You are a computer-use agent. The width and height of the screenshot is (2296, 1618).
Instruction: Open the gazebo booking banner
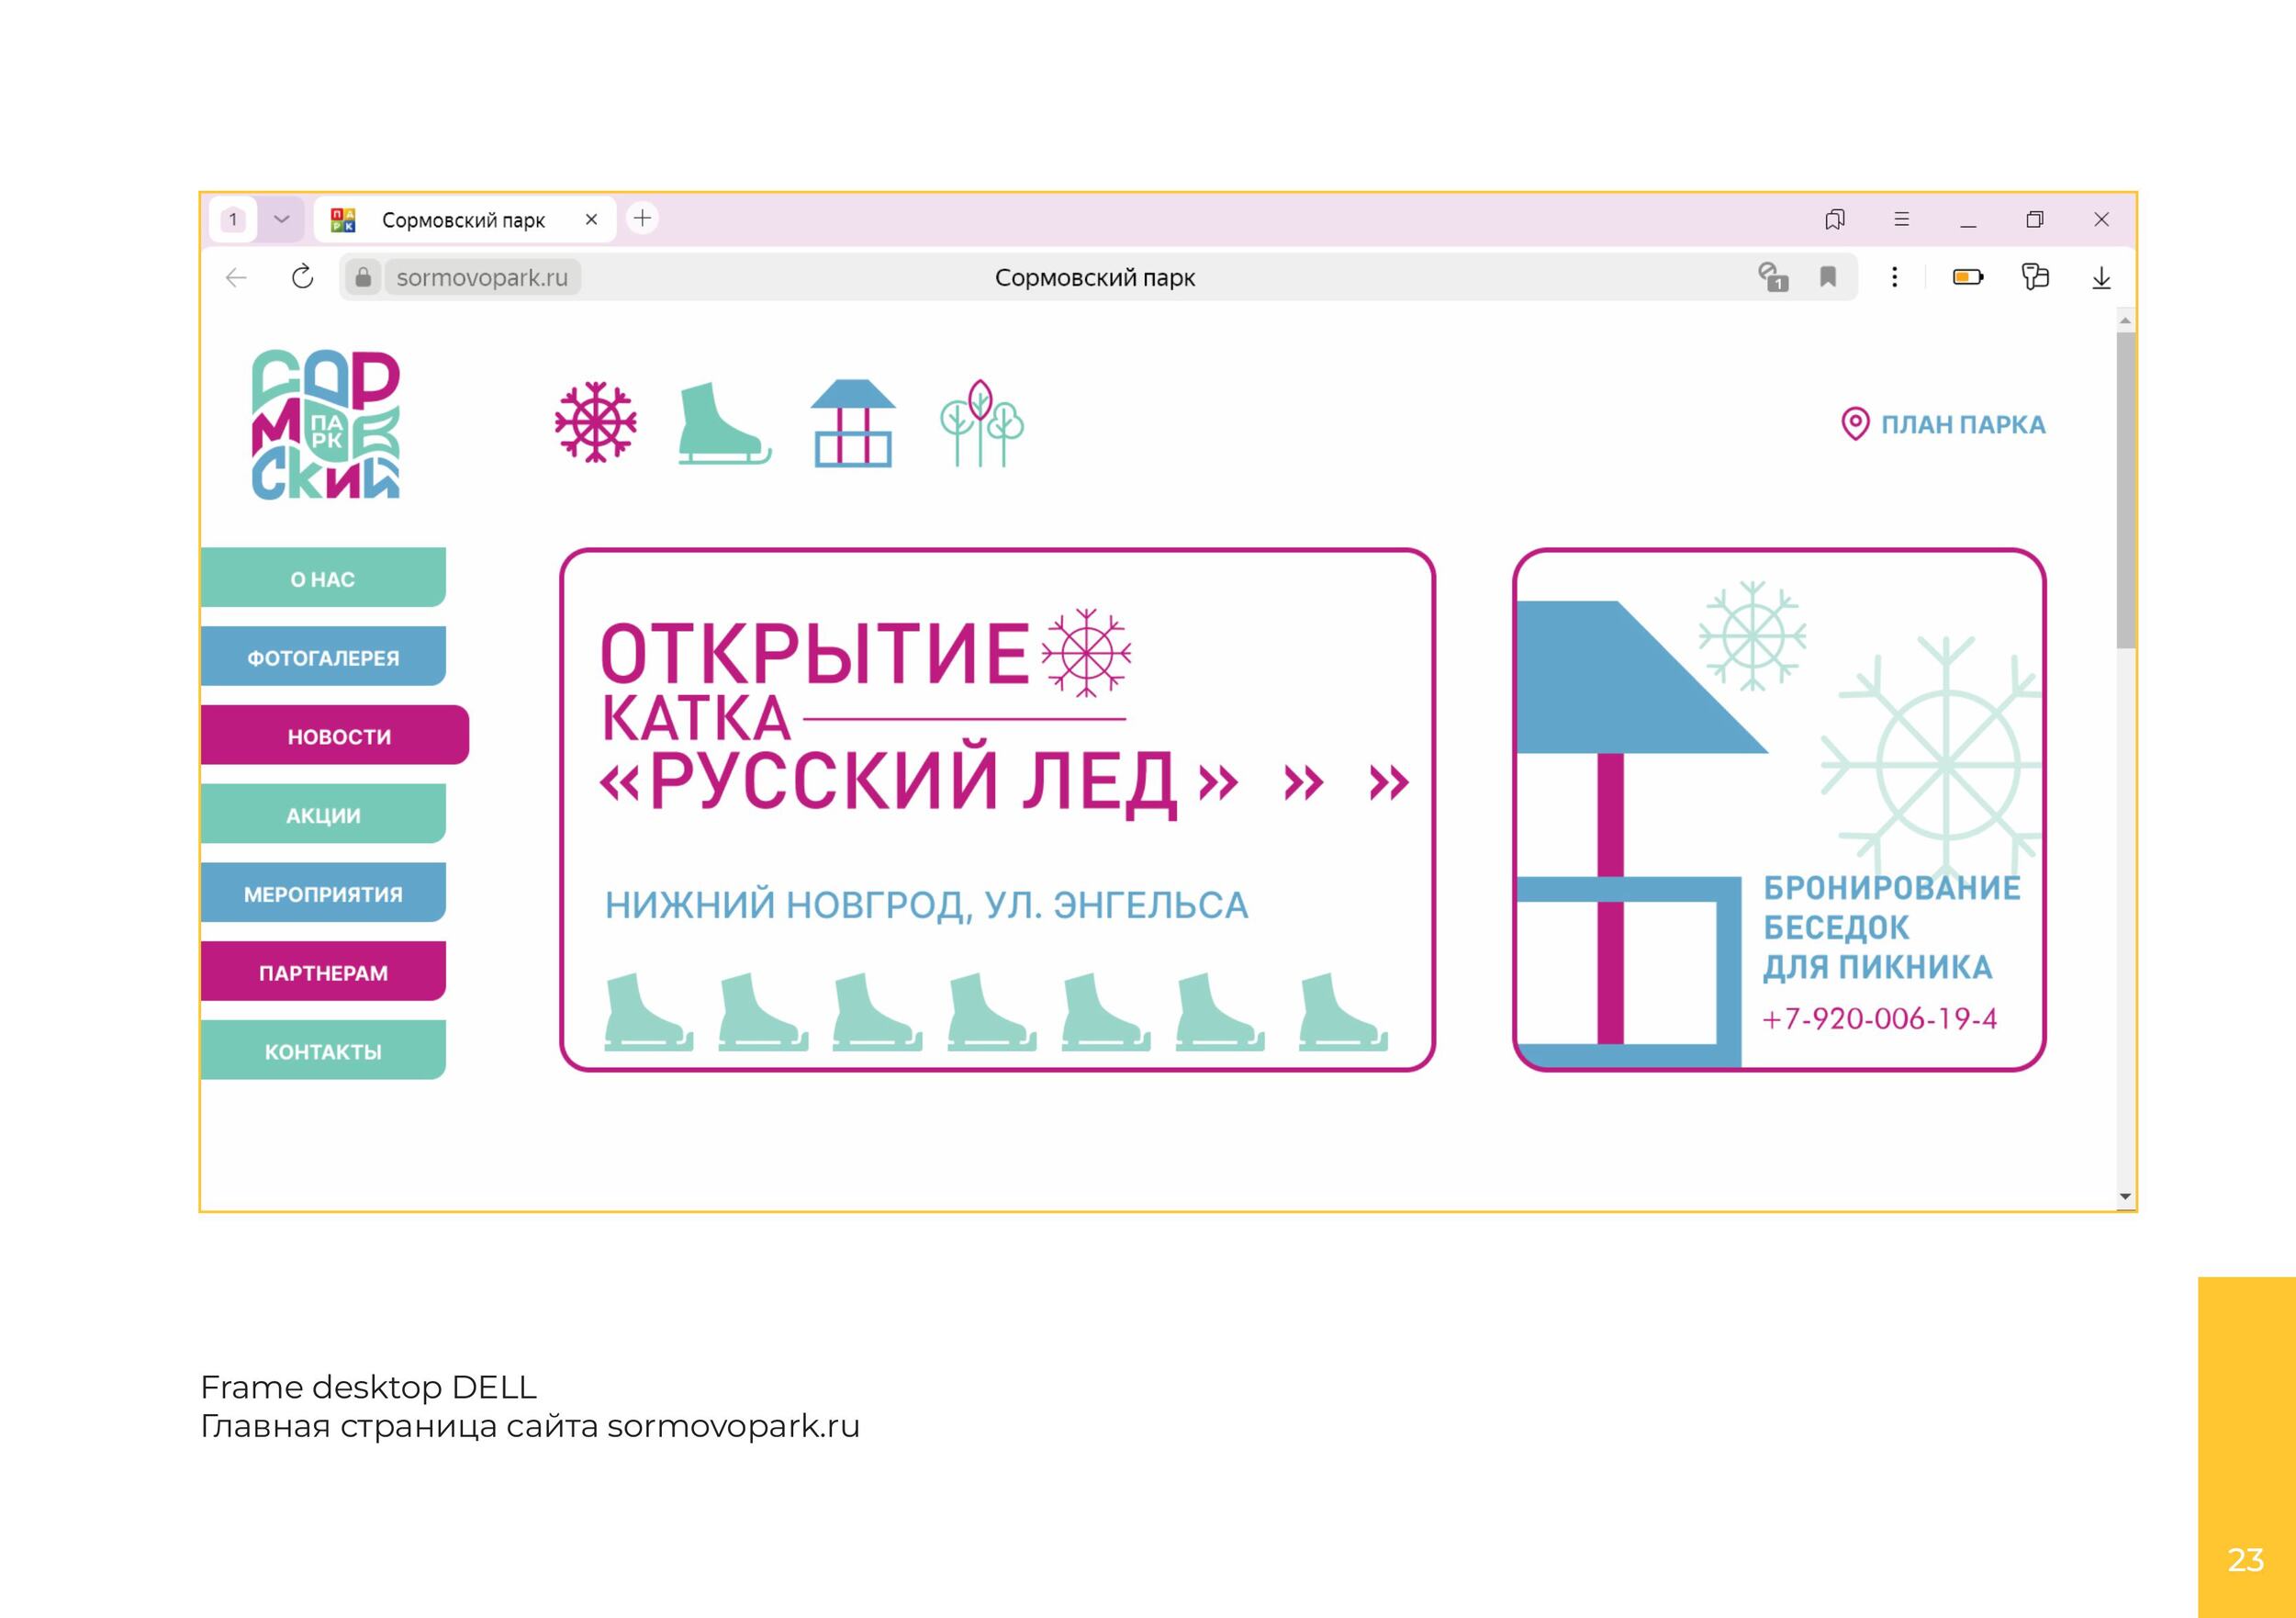1778,810
